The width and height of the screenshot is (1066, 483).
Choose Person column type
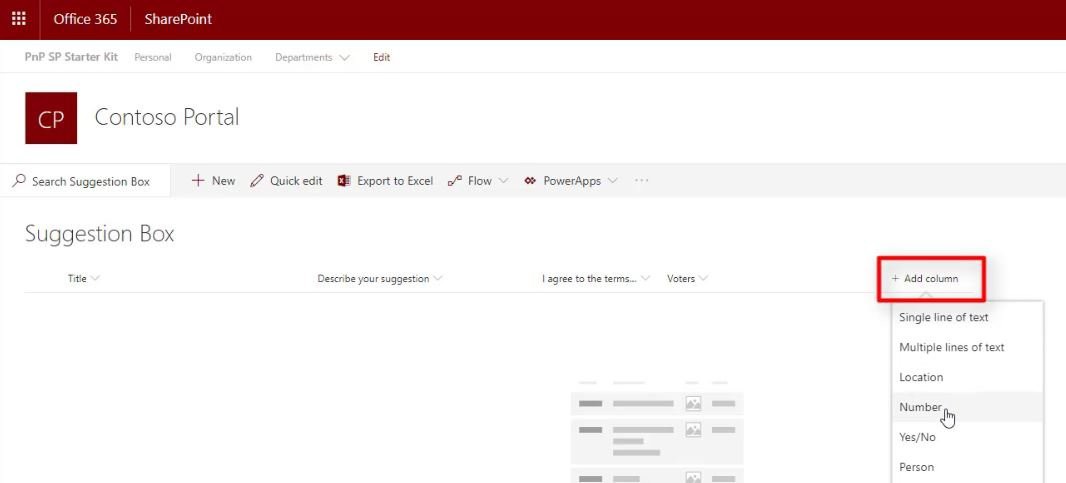967,467
